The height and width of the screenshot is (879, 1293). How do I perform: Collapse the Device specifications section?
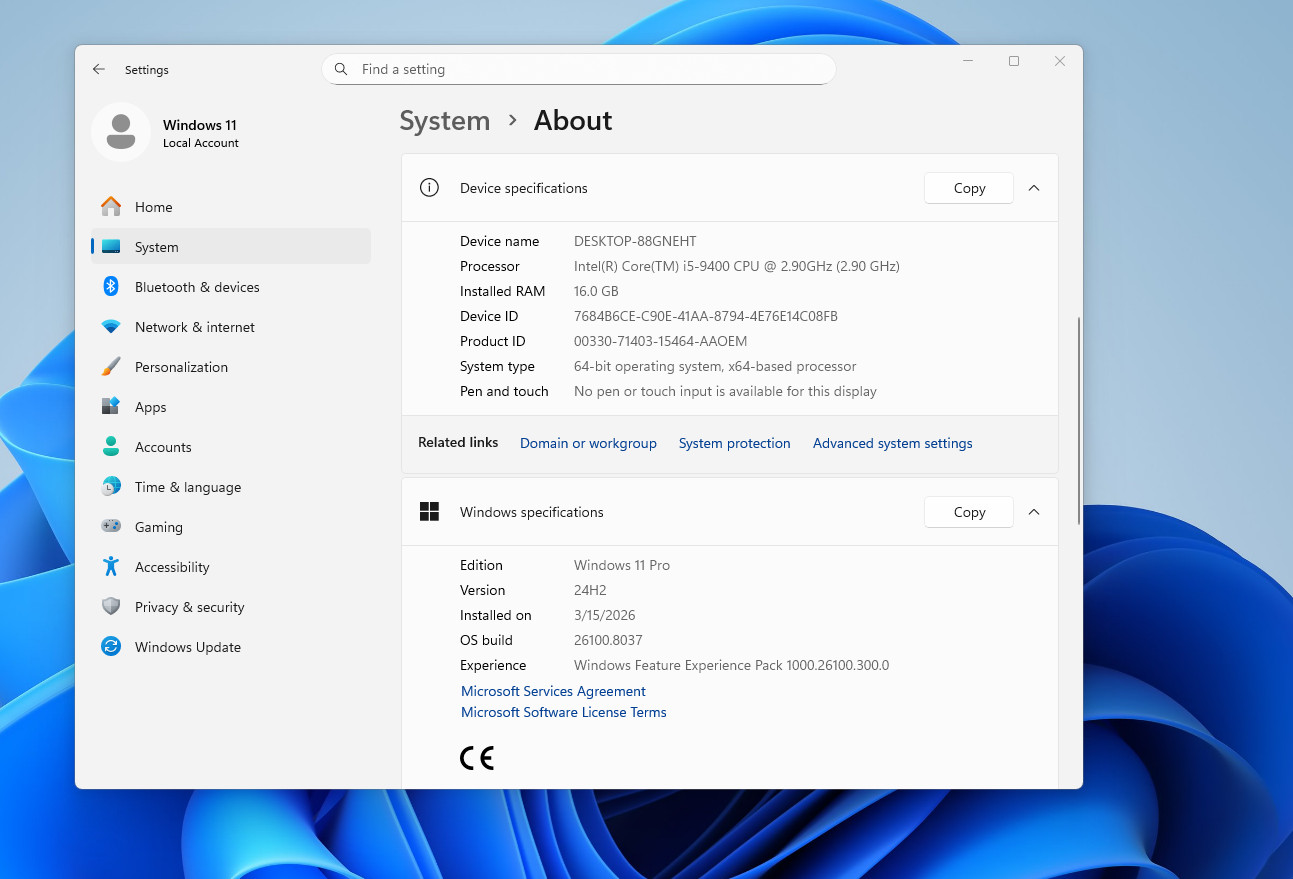(x=1034, y=188)
